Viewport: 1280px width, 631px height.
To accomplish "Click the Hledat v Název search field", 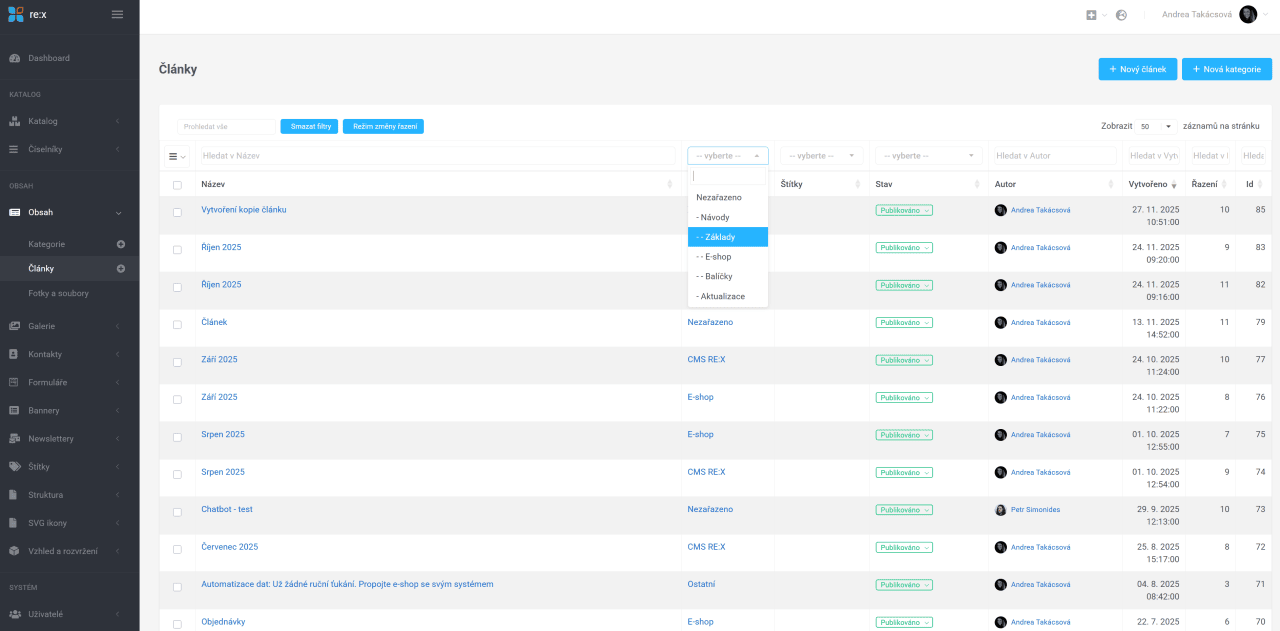I will [x=436, y=156].
